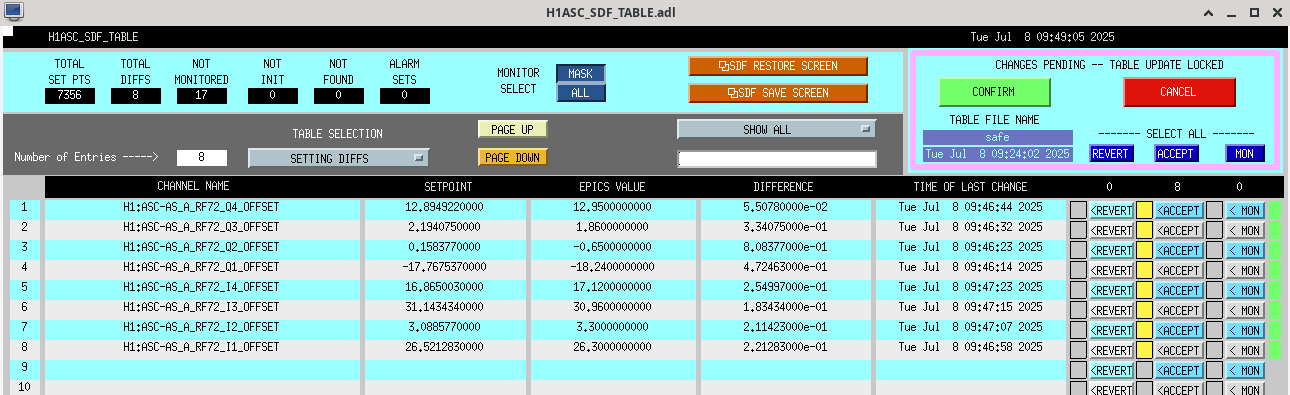Open the SETTING DIFFS table selection dropdown
This screenshot has height=395, width=1290.
point(338,158)
